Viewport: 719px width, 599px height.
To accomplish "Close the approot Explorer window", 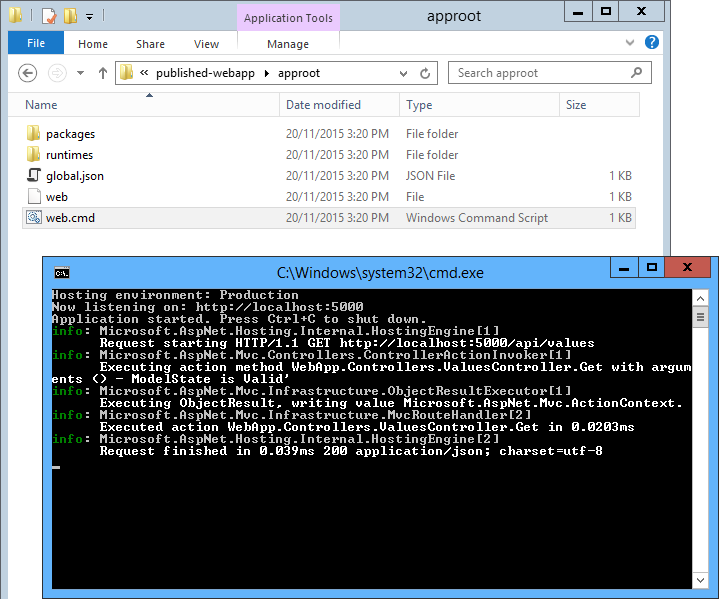I will click(x=642, y=11).
